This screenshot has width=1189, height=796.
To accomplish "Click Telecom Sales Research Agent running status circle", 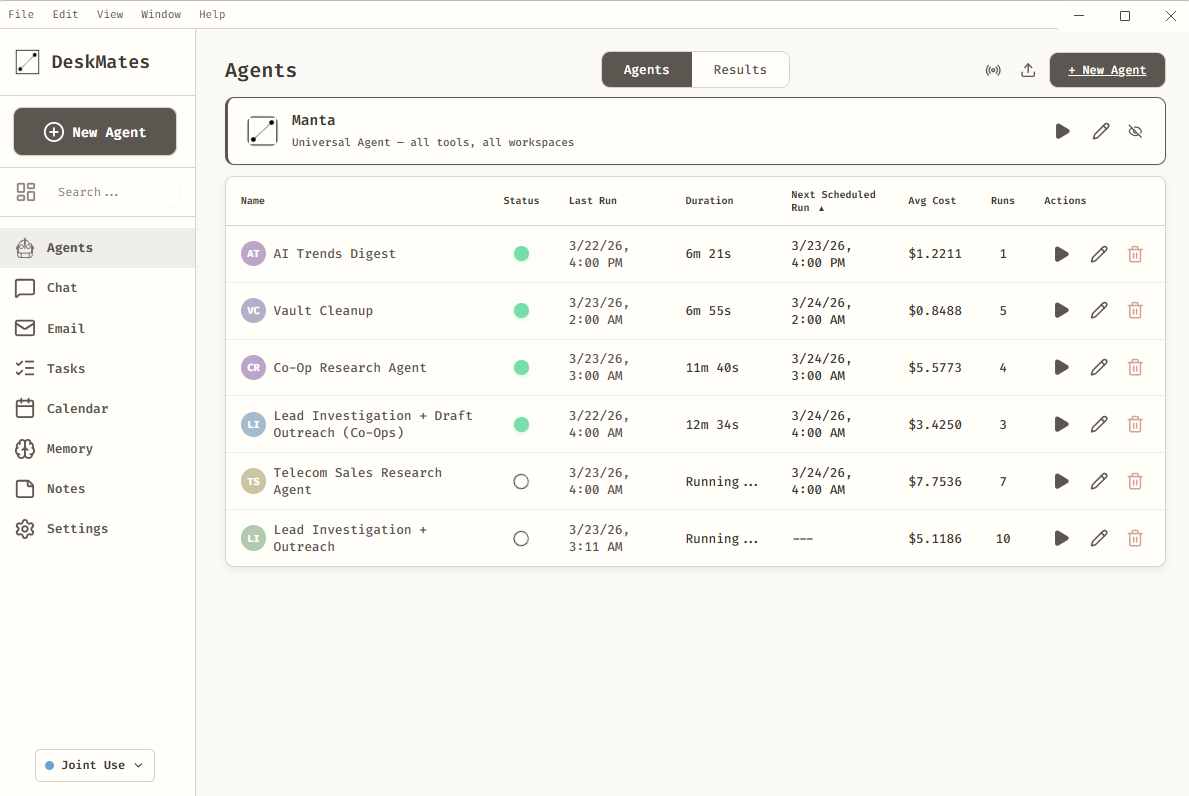I will coord(521,481).
